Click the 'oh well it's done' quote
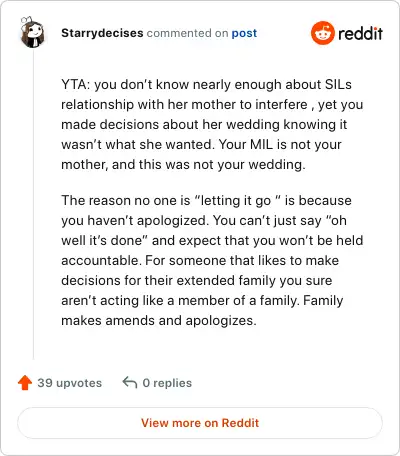 pos(204,230)
